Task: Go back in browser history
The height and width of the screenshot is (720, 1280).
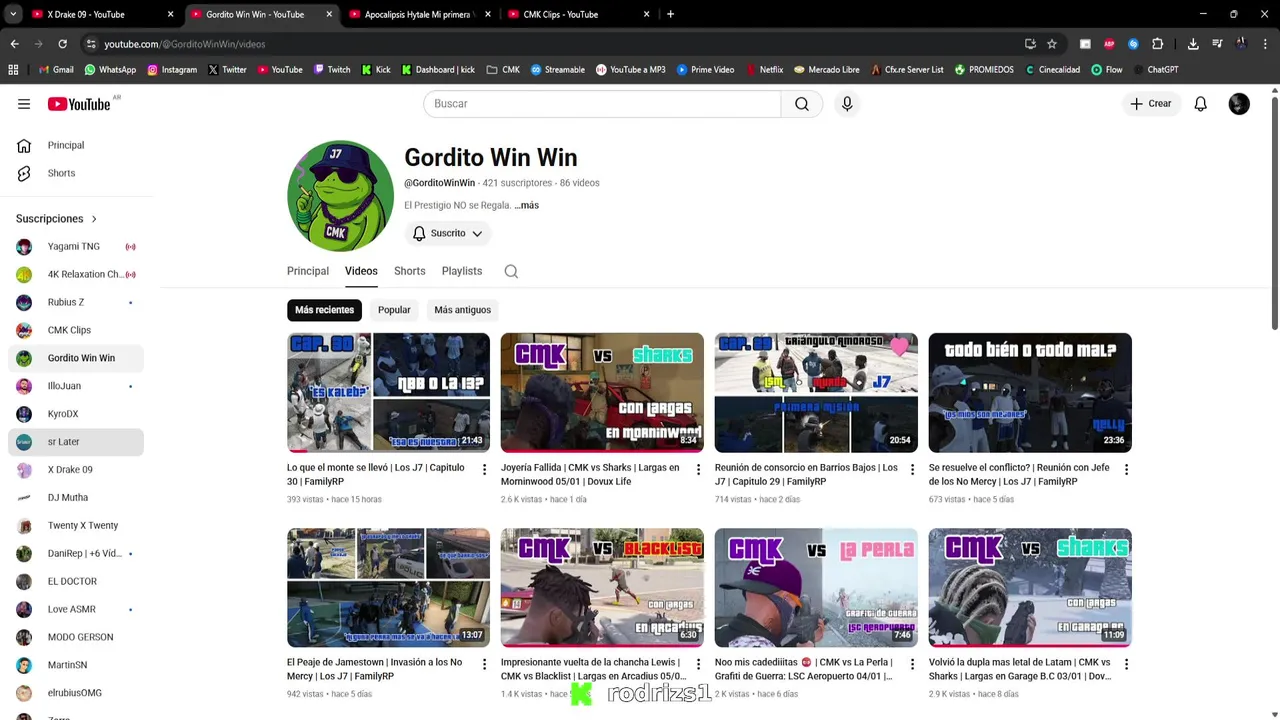Action: [14, 44]
